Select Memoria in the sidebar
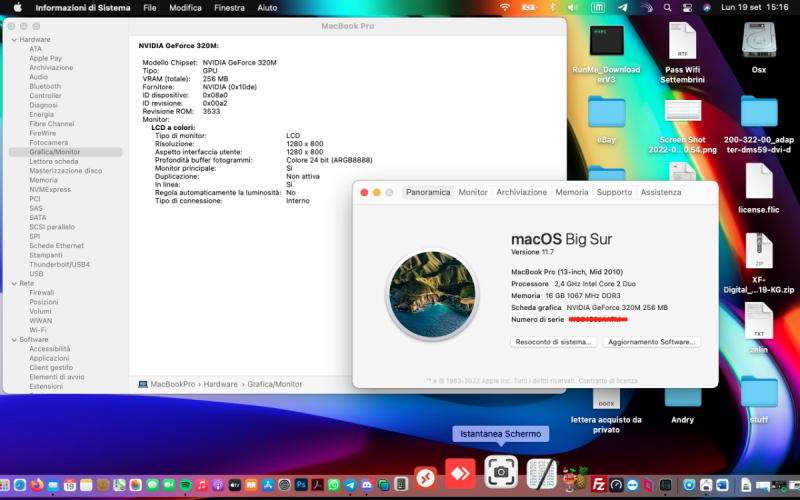 [43, 180]
